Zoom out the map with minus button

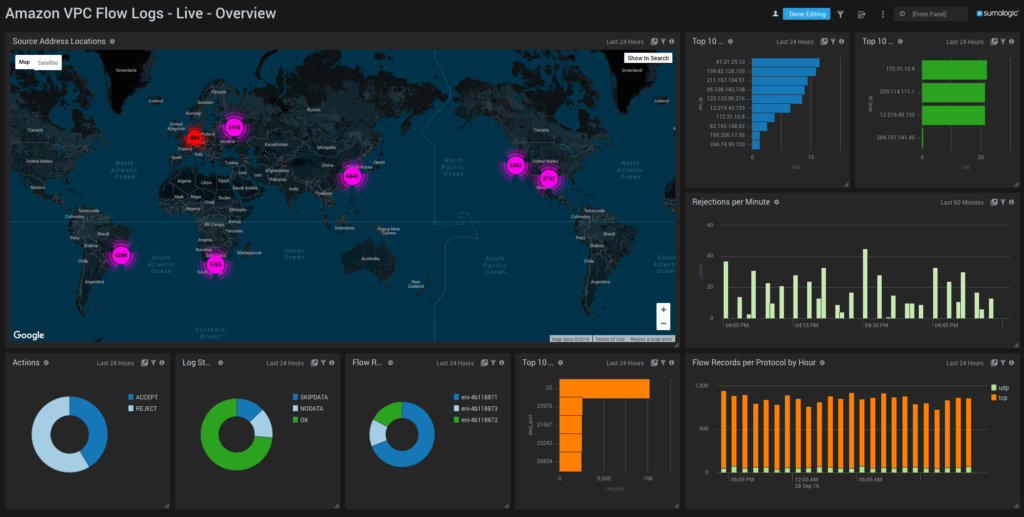coord(663,323)
